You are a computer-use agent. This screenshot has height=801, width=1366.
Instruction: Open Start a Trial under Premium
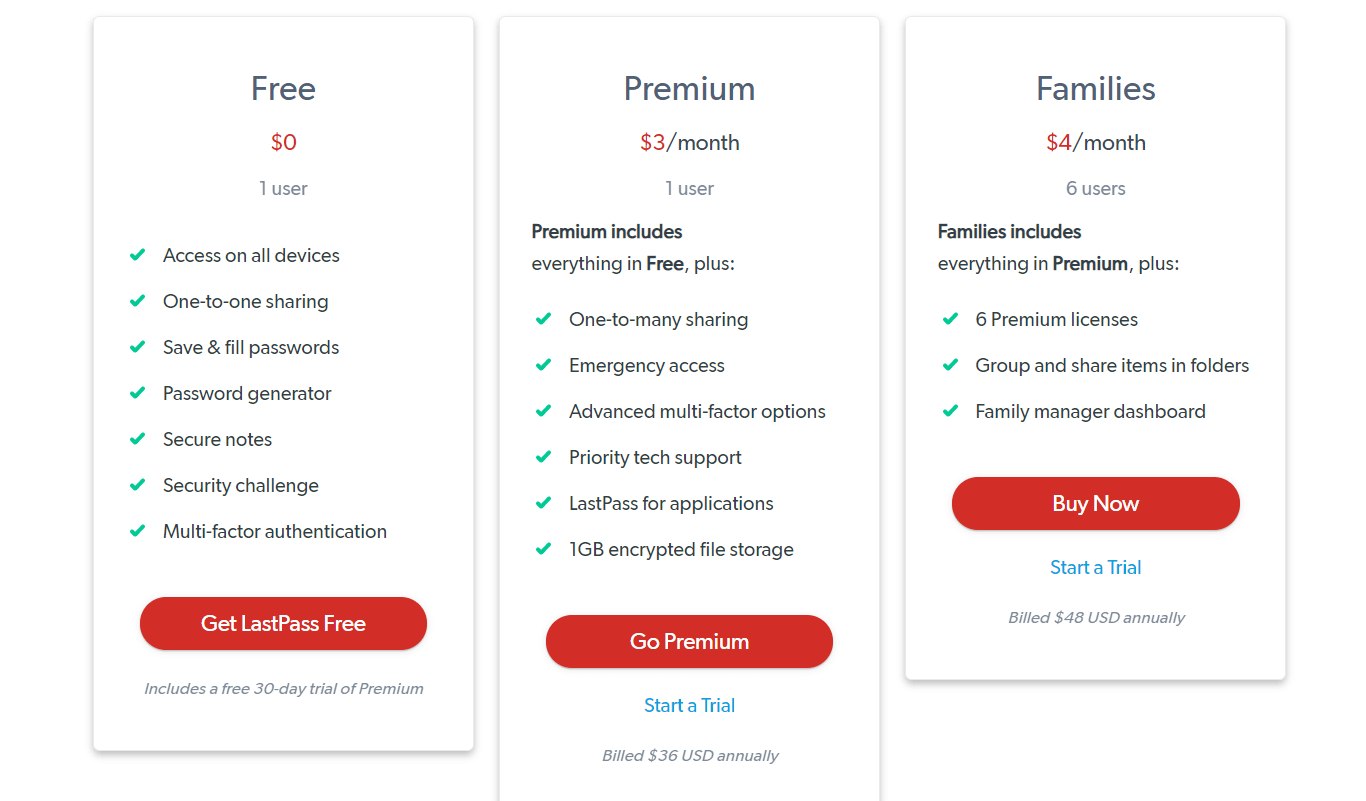point(689,705)
